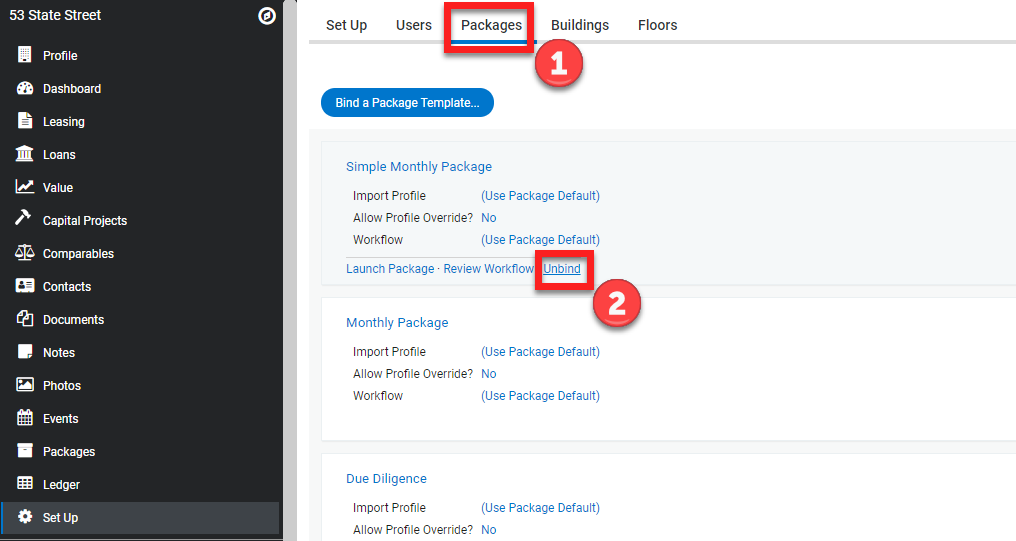
Task: Open the Photos image icon
Action: click(25, 384)
